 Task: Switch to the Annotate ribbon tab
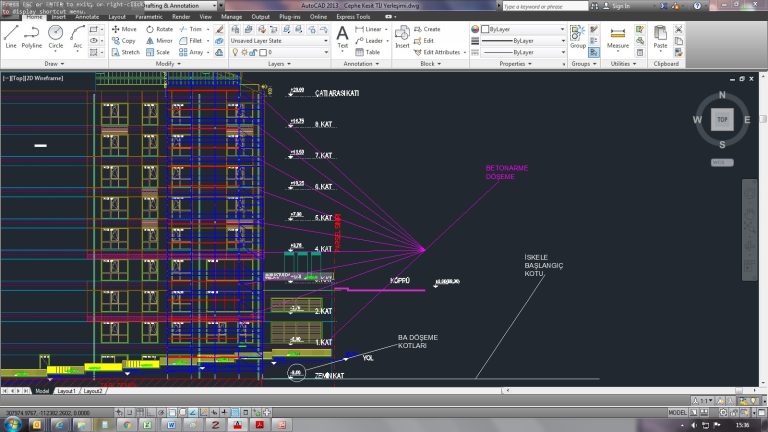[87, 17]
